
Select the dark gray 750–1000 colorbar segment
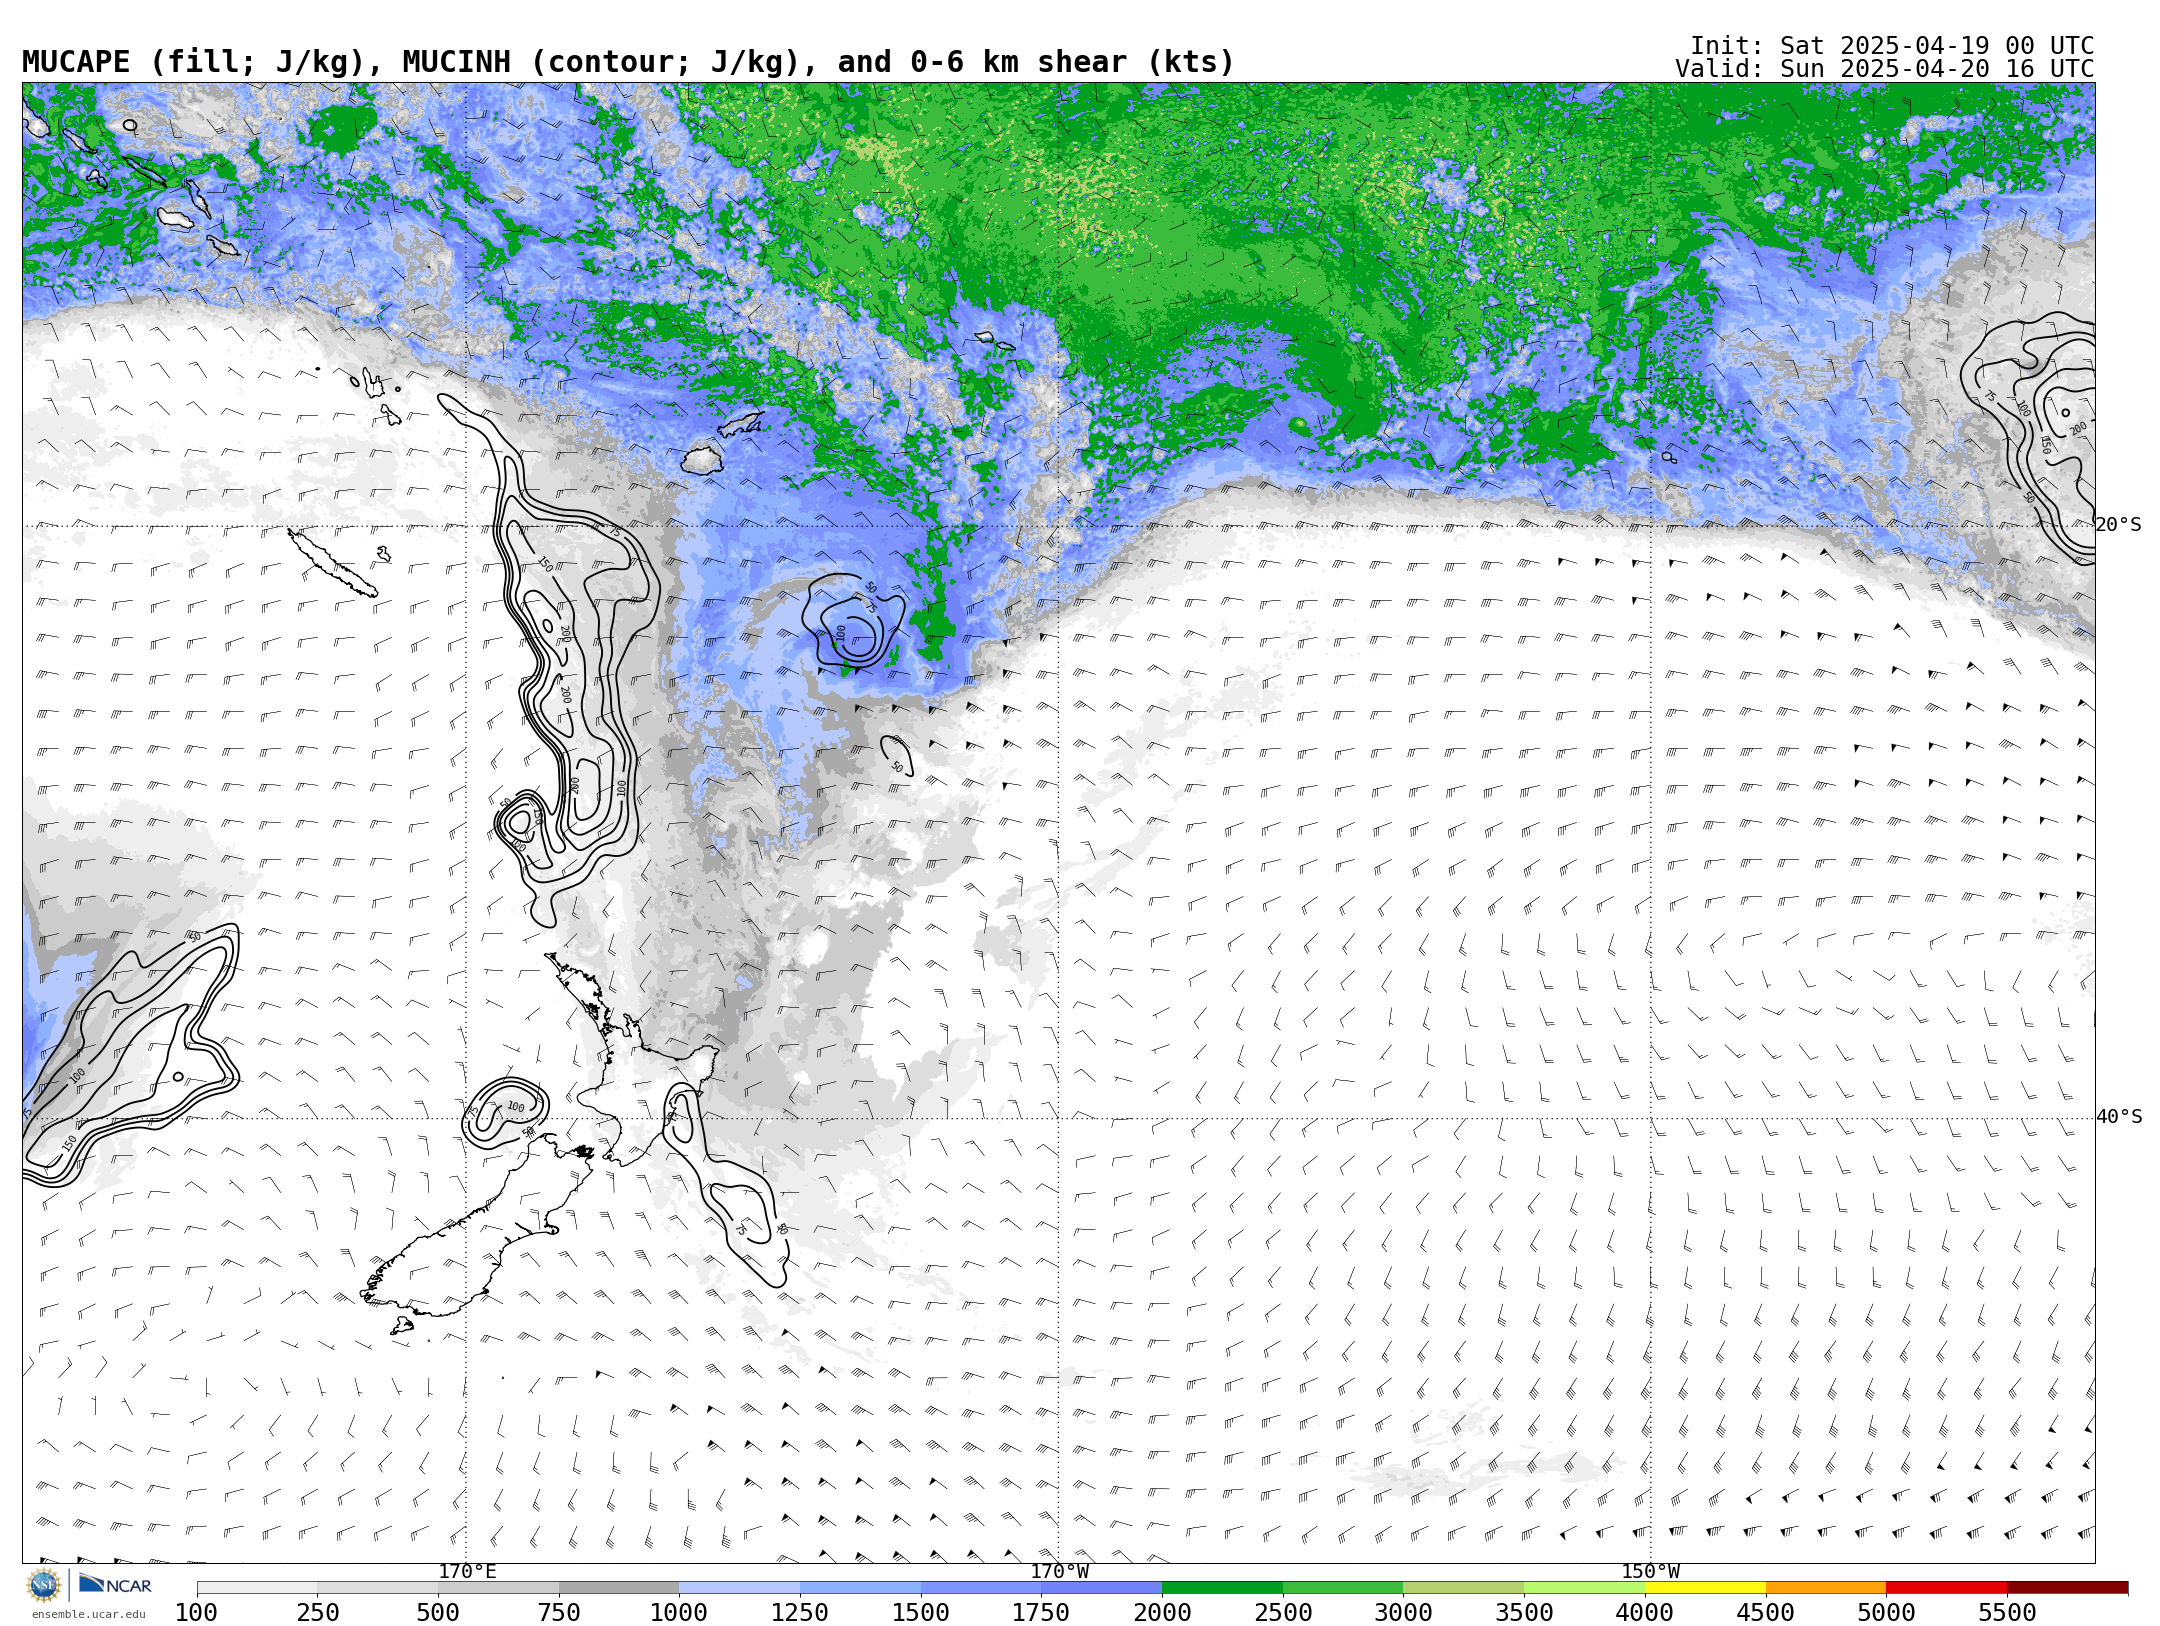pos(619,1588)
